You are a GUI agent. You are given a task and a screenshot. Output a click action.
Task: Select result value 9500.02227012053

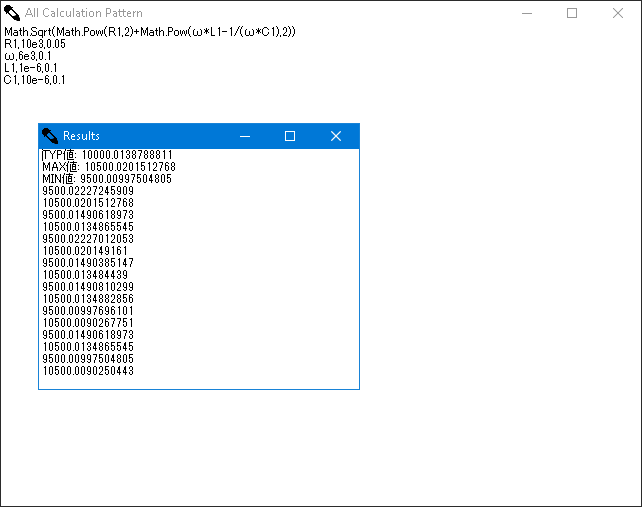88,239
